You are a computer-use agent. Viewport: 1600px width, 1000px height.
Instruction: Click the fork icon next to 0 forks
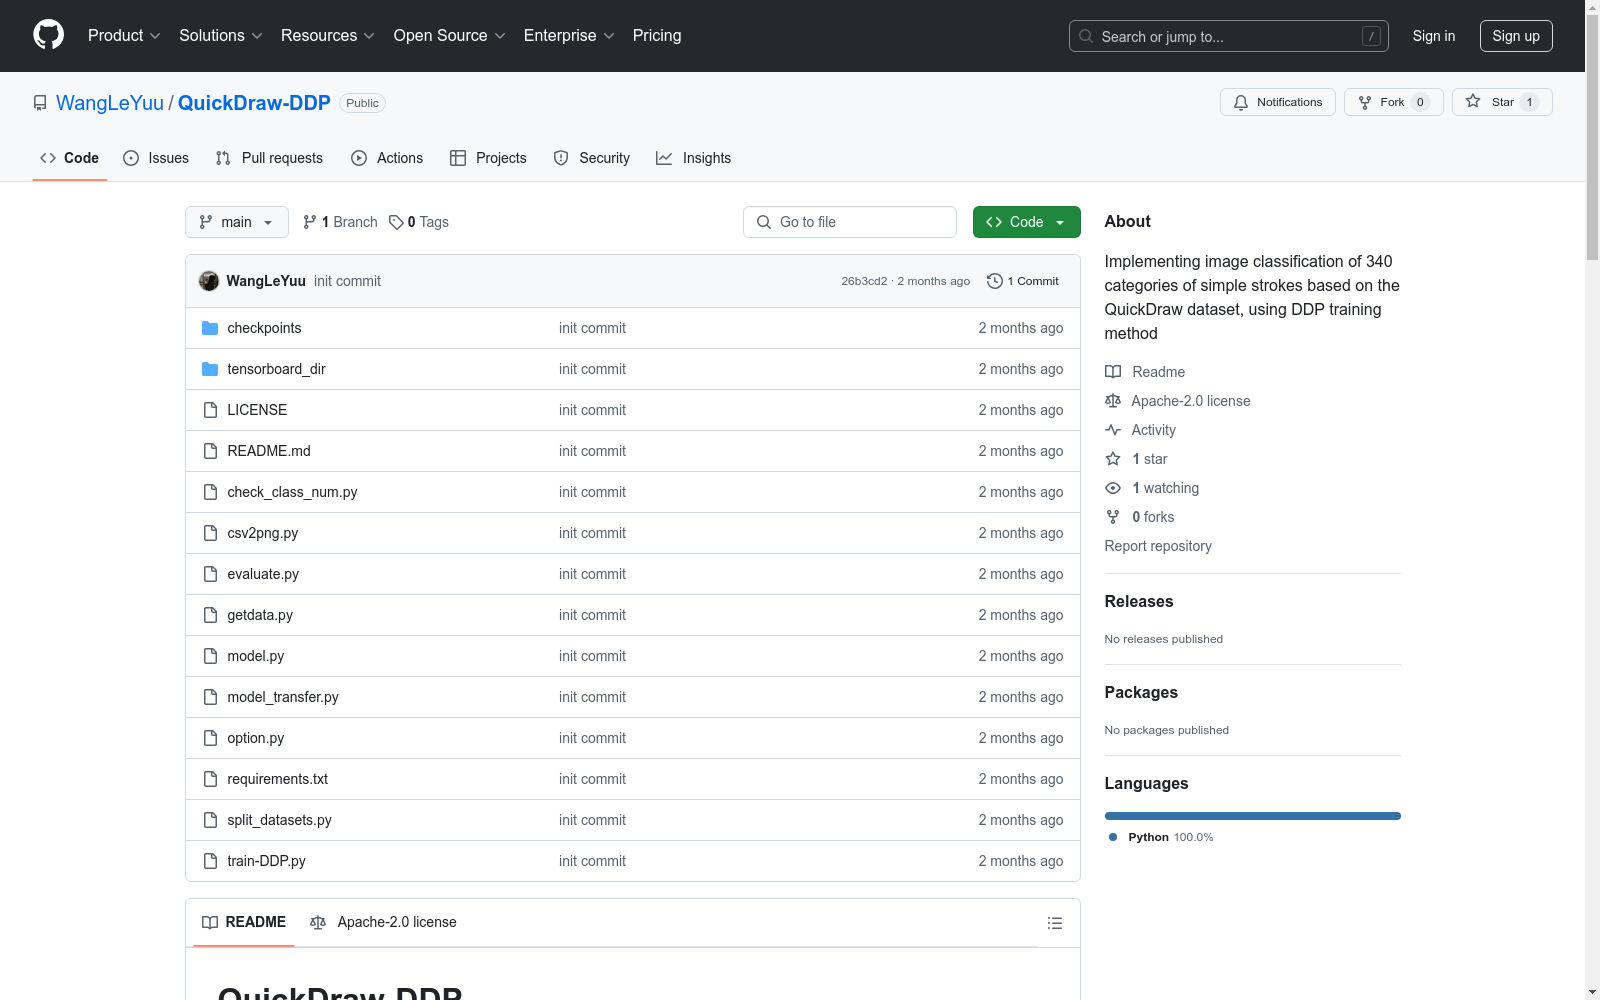[x=1113, y=517]
